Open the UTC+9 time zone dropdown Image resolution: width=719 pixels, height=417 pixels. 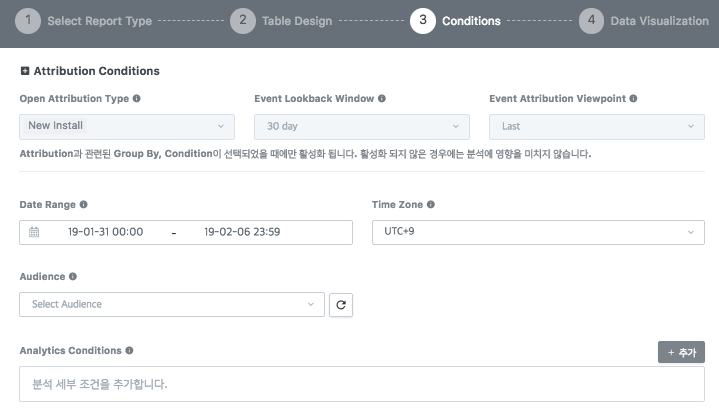coord(538,232)
